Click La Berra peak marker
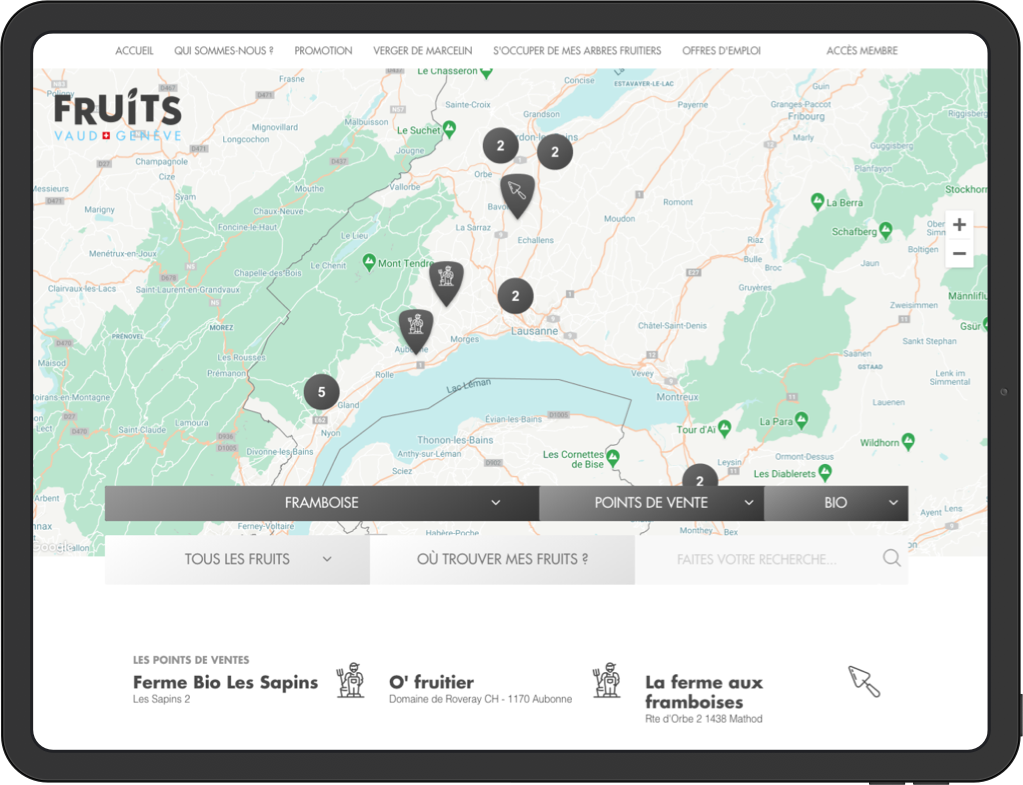This screenshot has width=1023, height=785. 817,202
